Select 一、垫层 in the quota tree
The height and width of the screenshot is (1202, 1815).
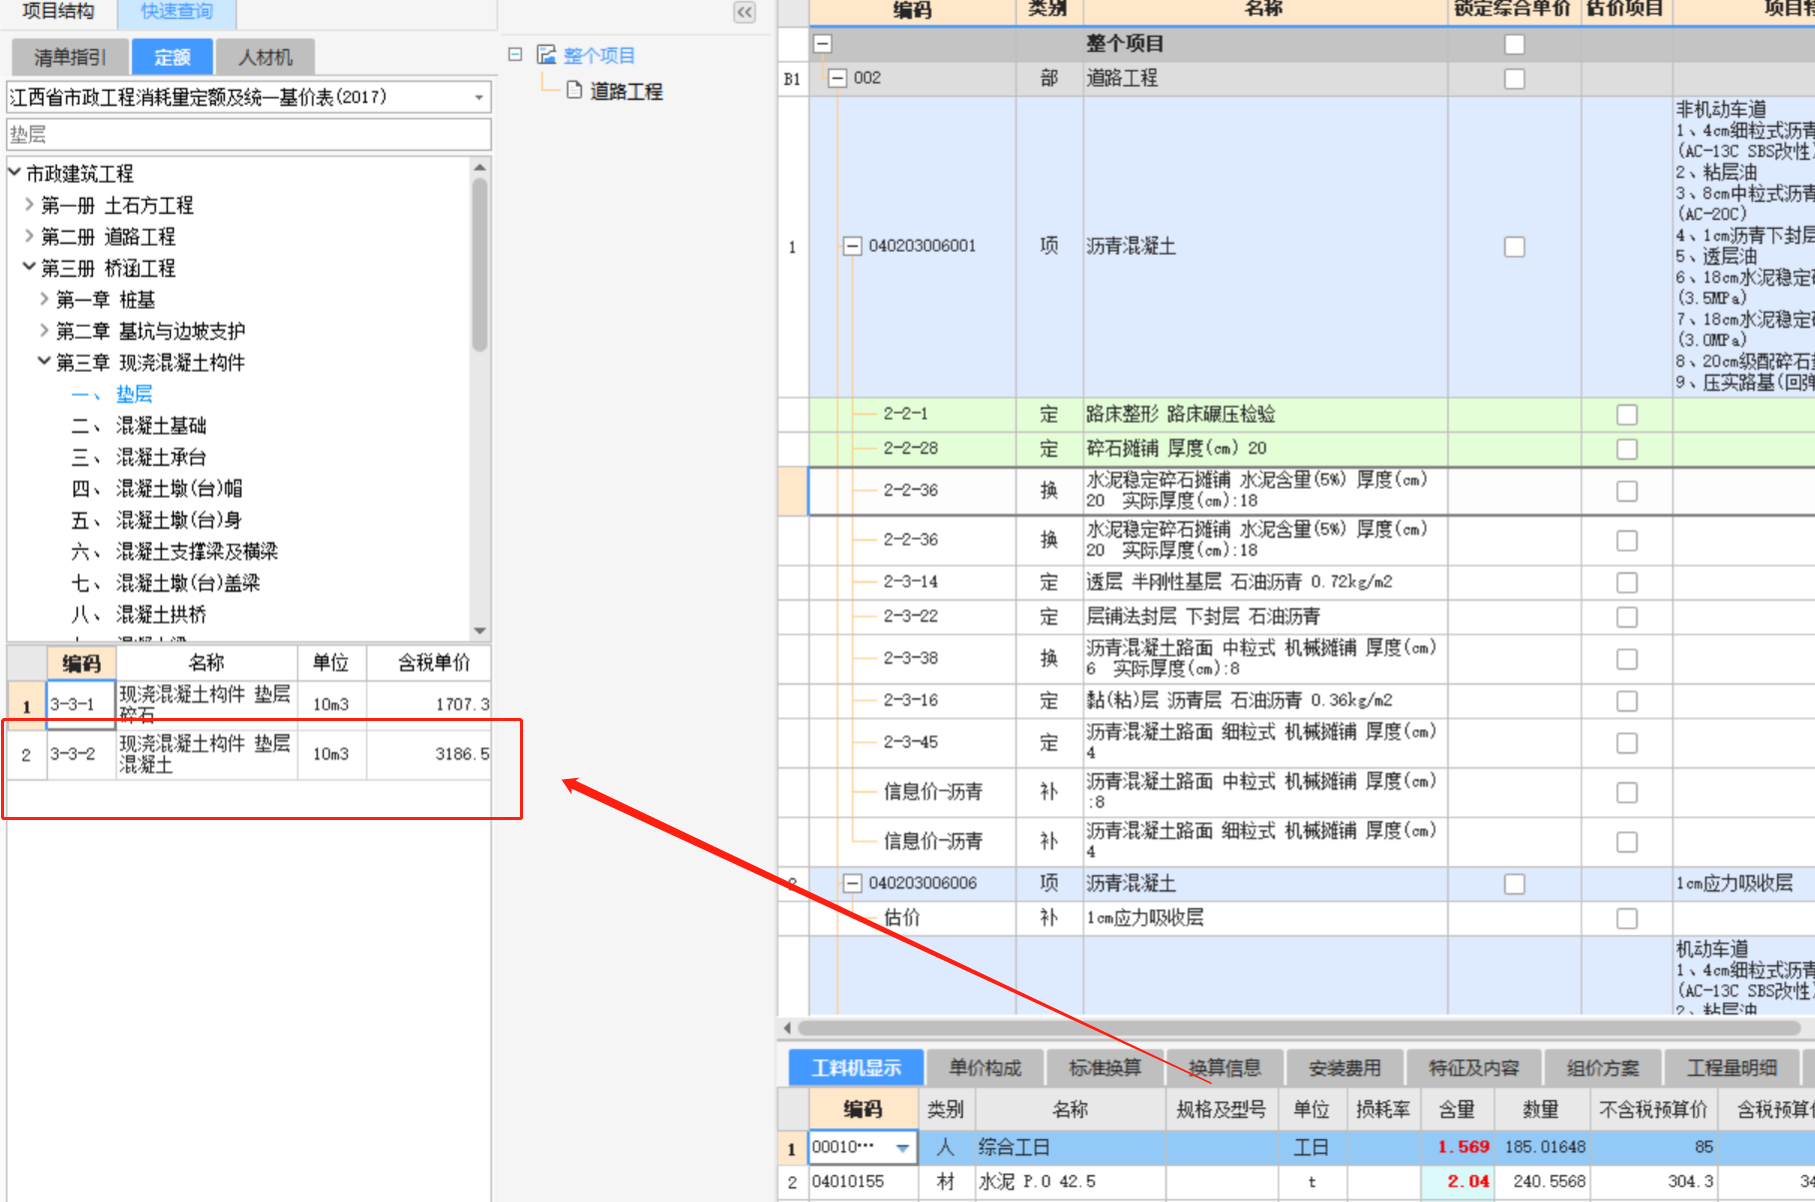112,394
